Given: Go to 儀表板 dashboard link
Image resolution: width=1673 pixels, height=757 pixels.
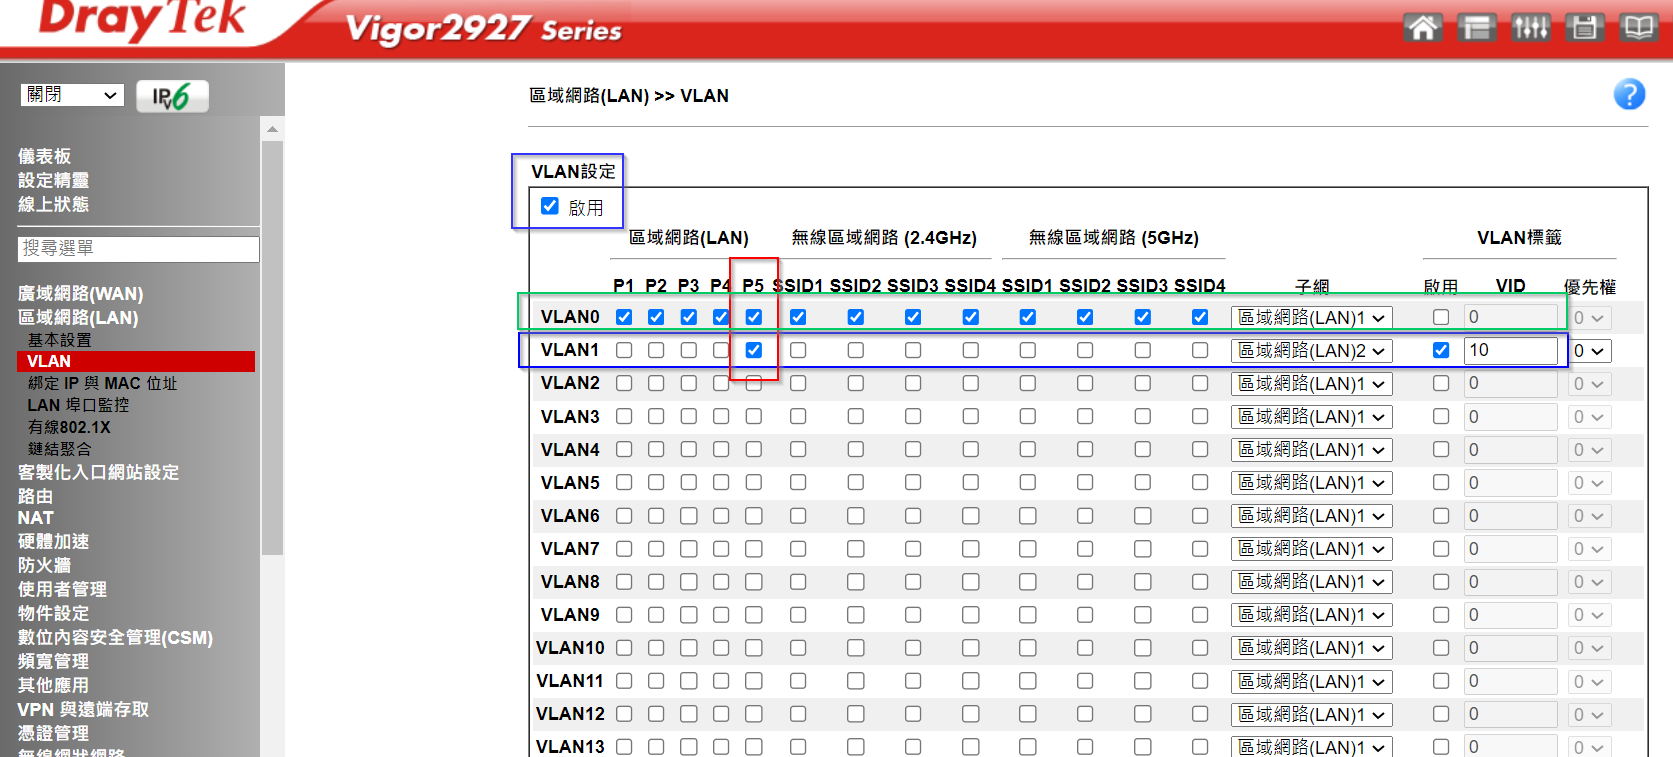Looking at the screenshot, I should tap(44, 156).
